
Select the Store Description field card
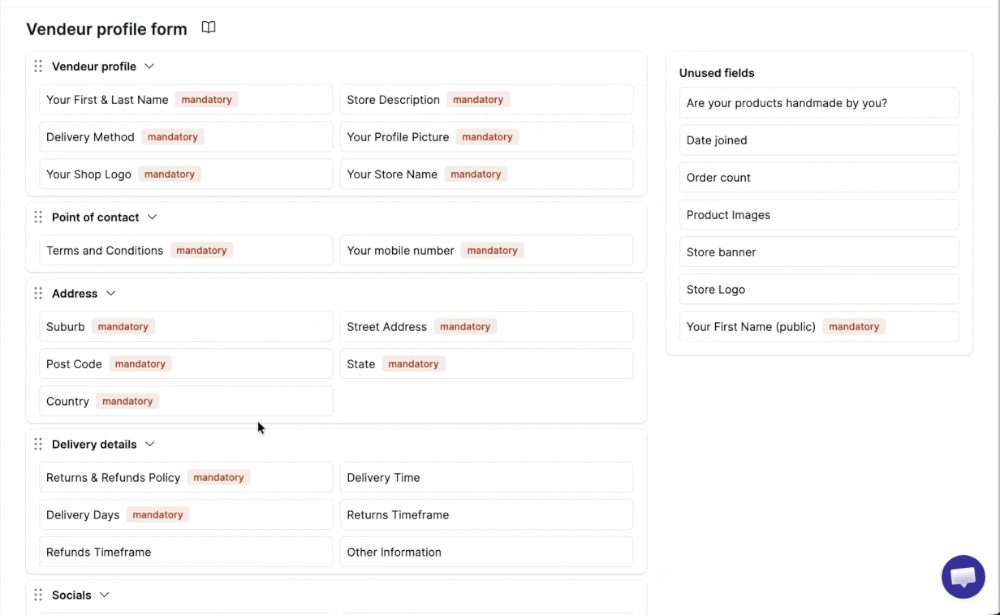tap(487, 100)
